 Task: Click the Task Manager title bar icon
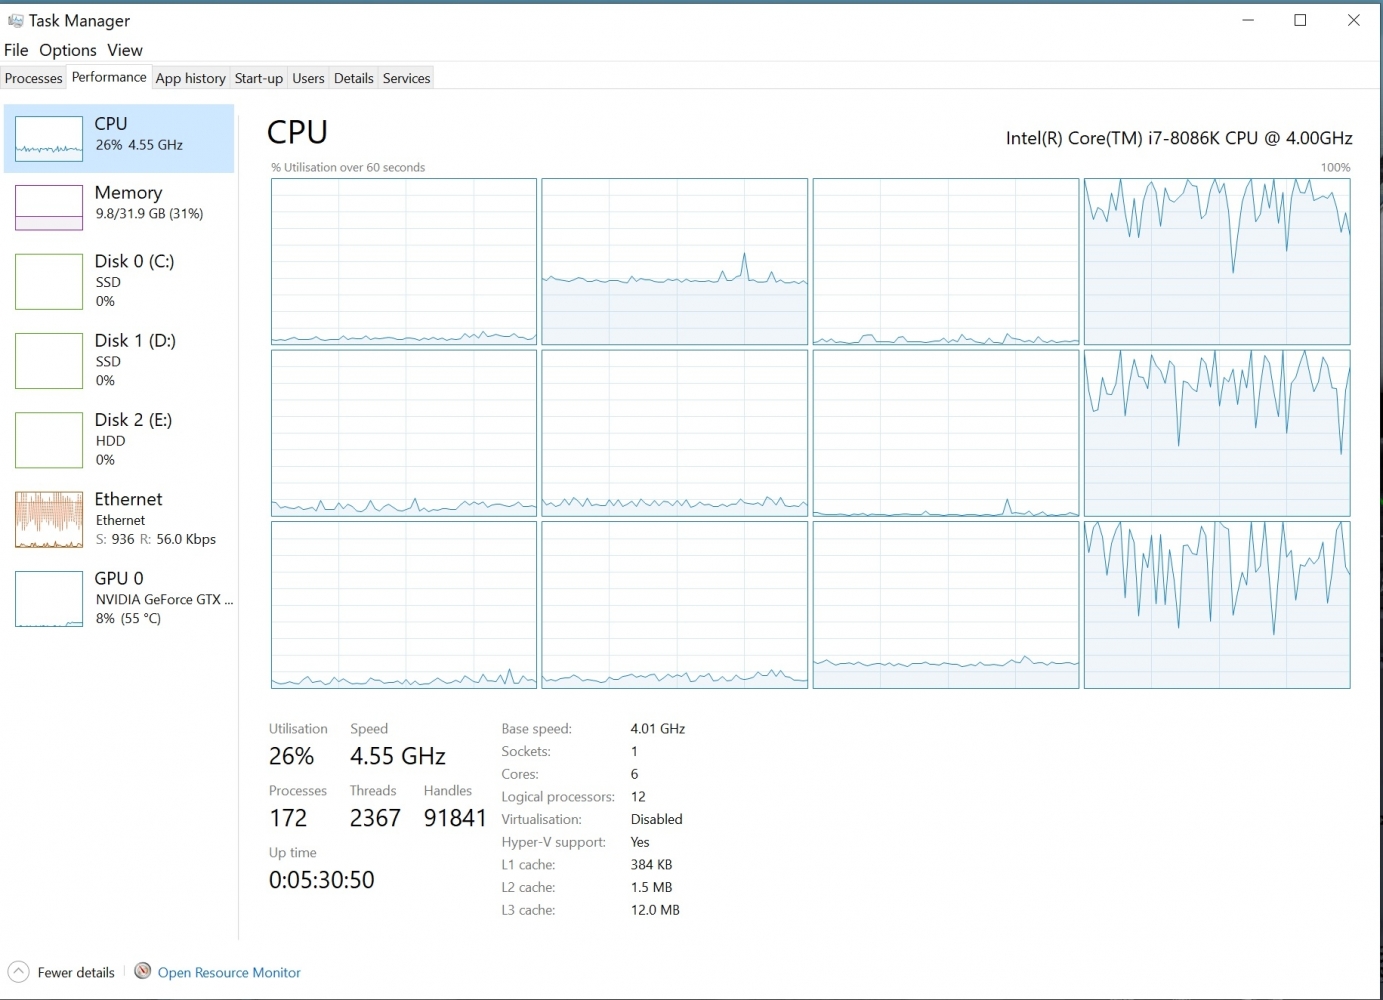[x=15, y=20]
